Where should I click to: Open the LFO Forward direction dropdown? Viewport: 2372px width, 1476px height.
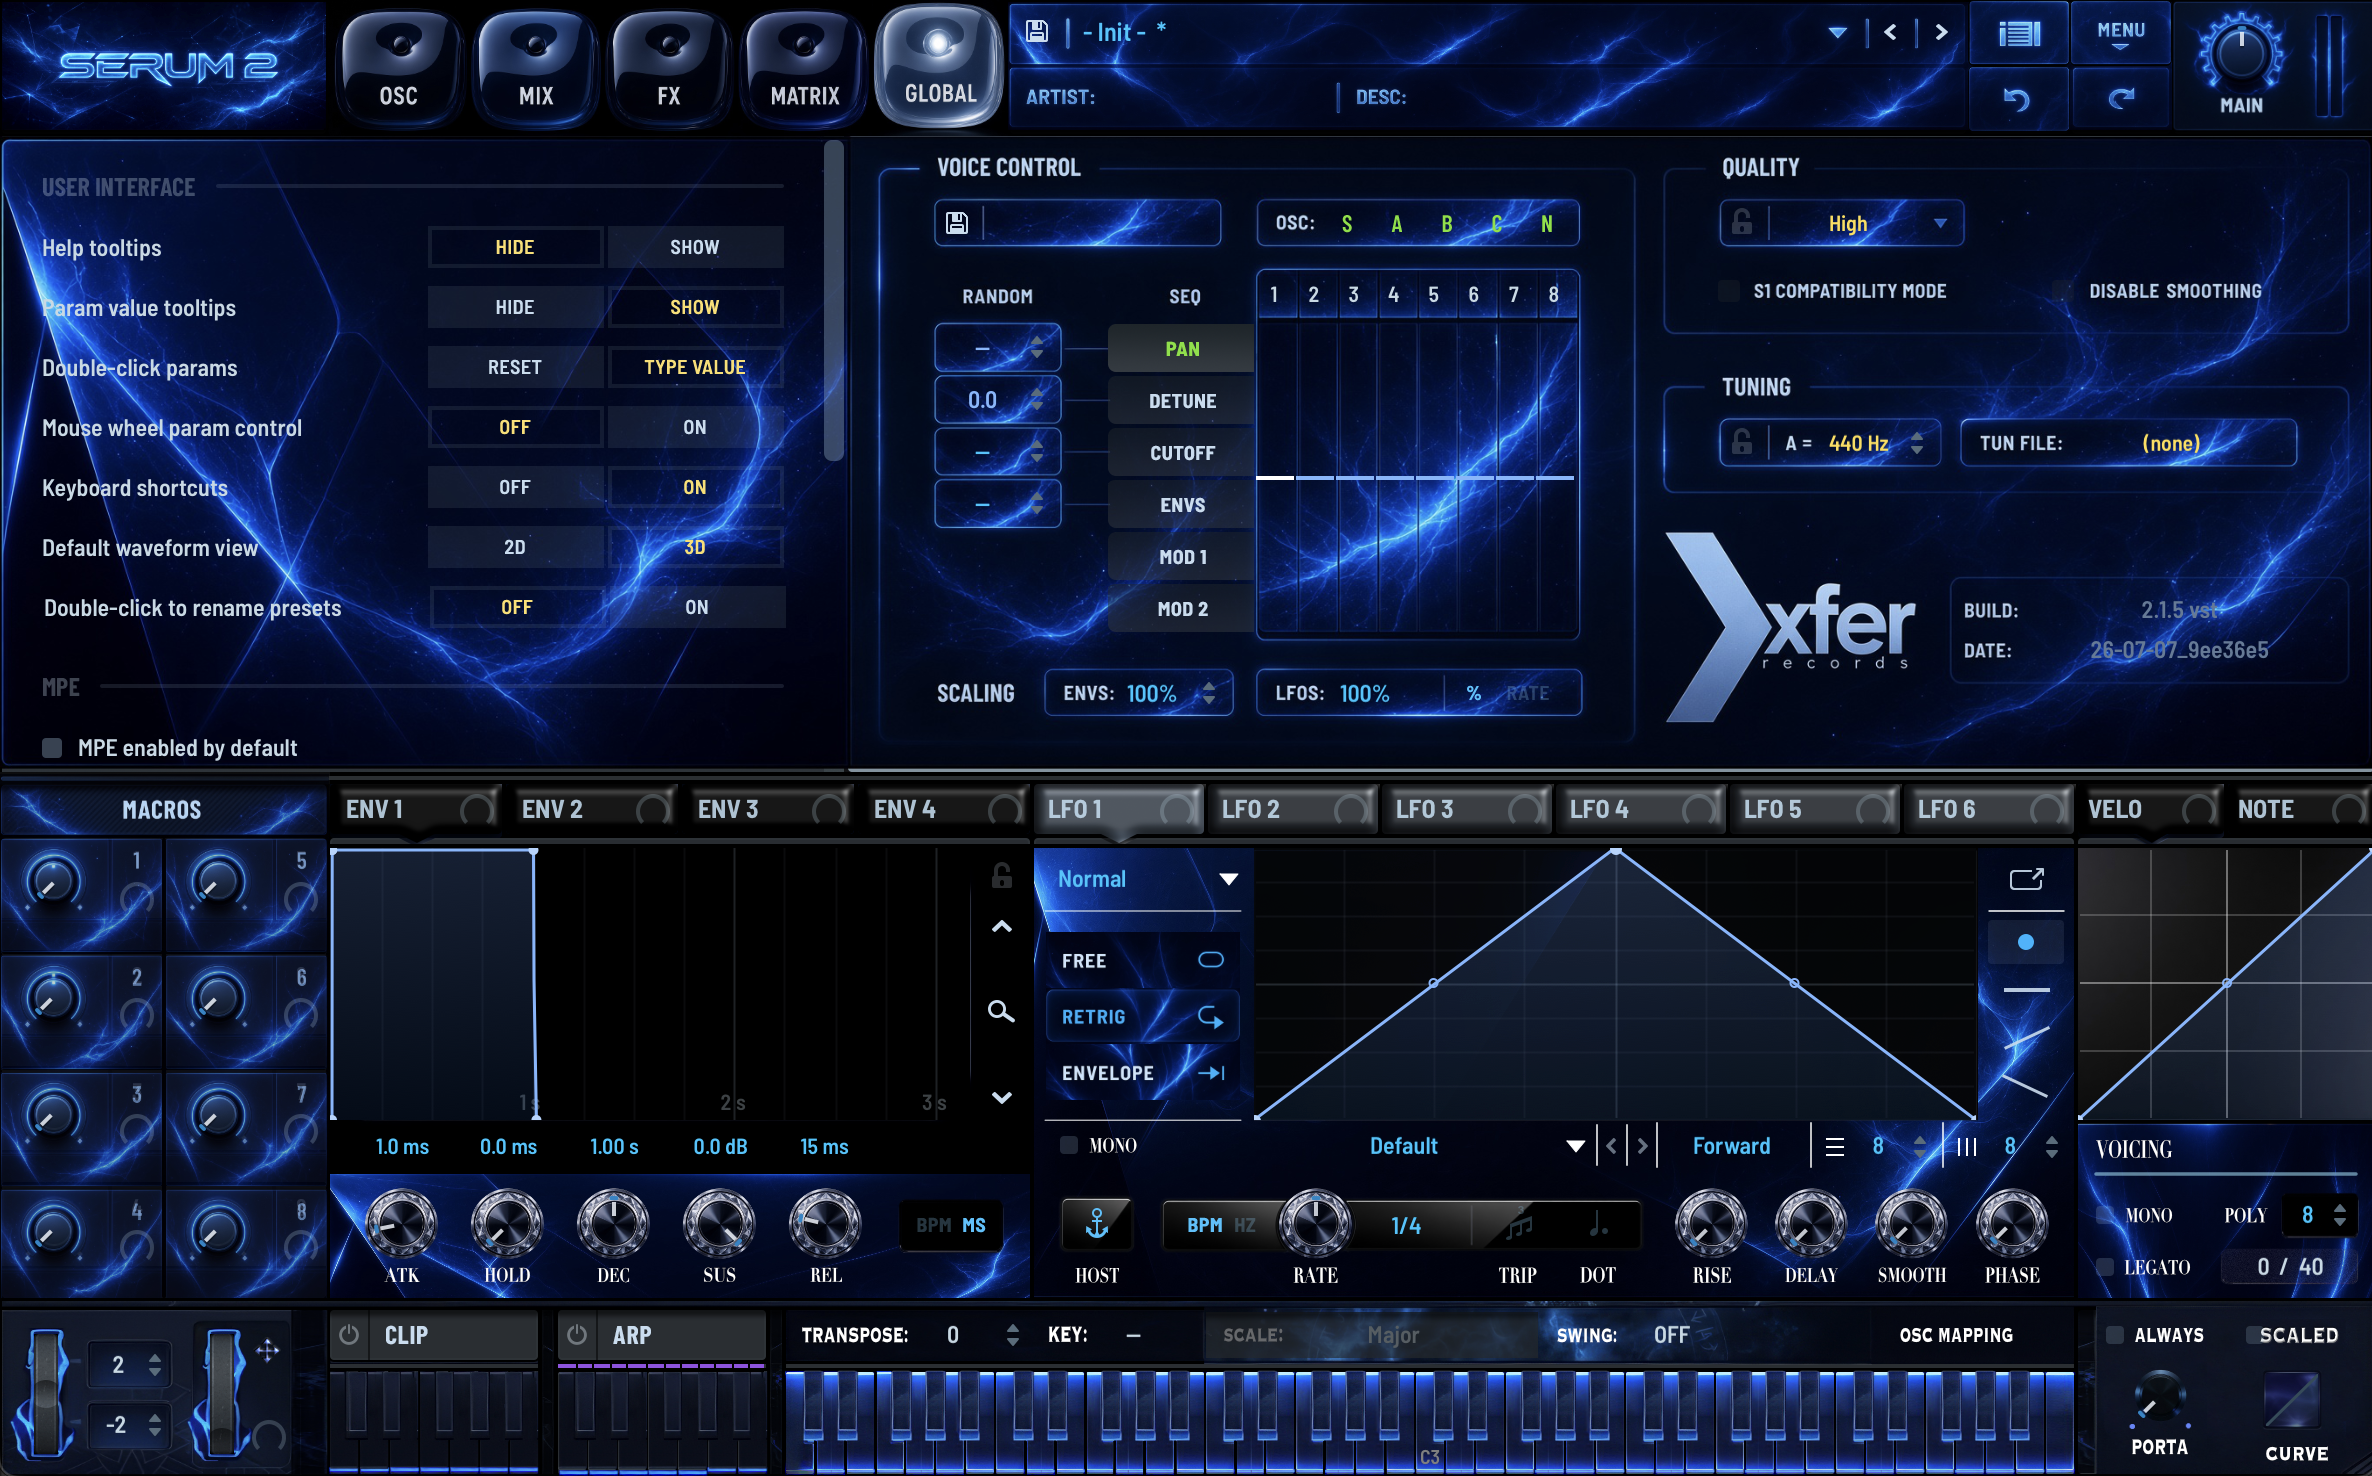click(x=1731, y=1146)
